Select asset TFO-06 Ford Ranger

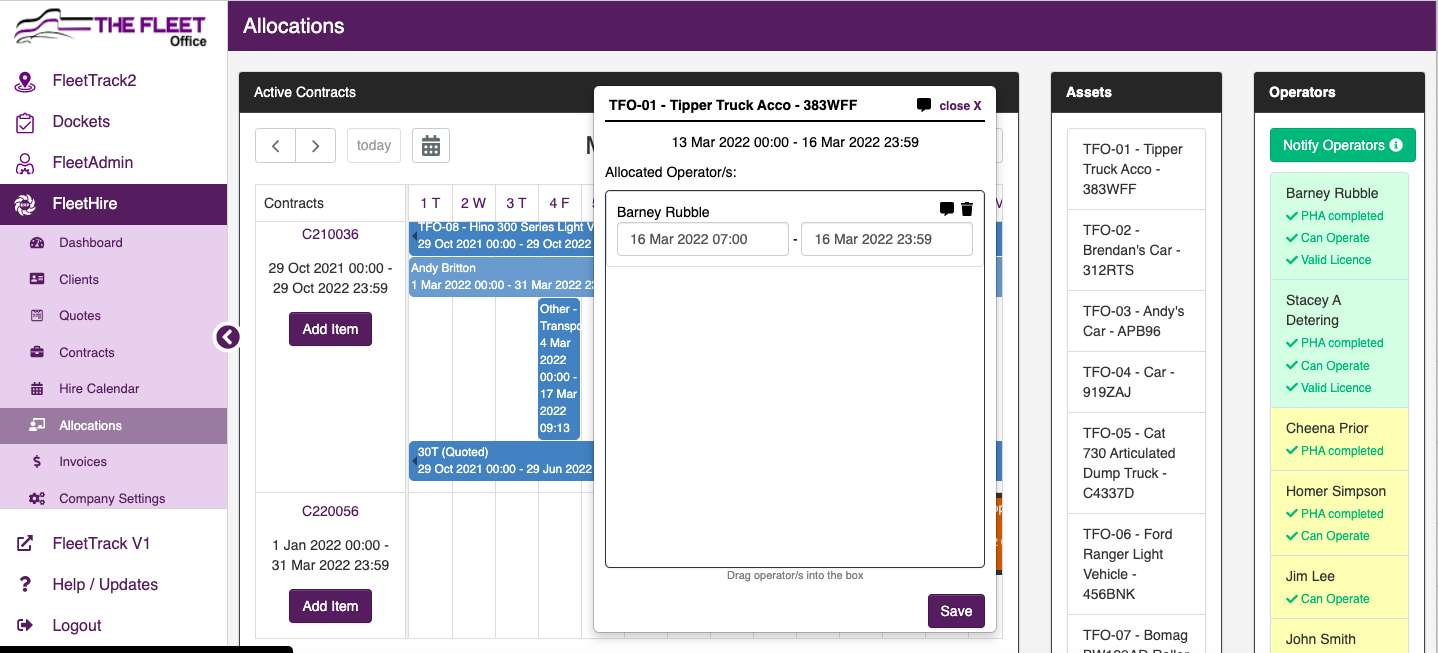[x=1136, y=564]
